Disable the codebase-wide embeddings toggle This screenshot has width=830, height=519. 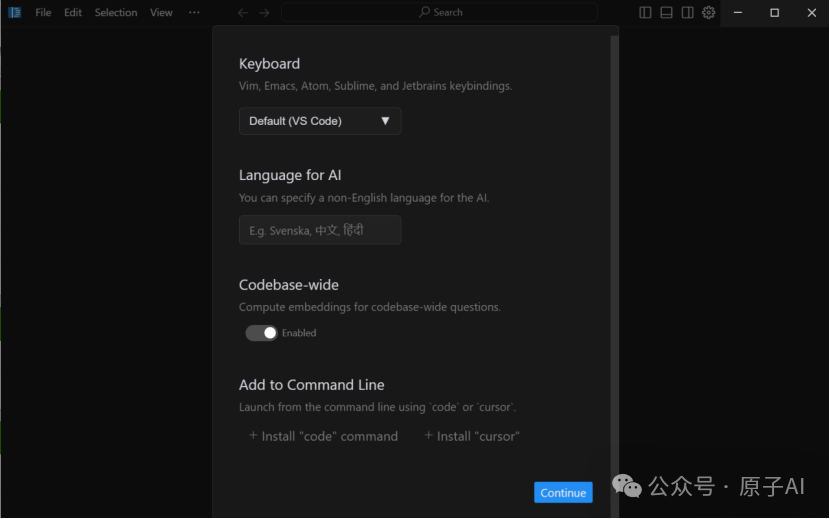click(262, 333)
